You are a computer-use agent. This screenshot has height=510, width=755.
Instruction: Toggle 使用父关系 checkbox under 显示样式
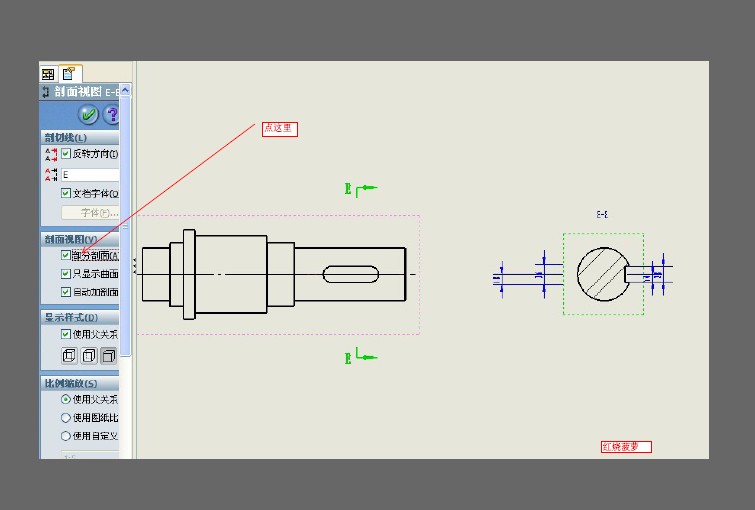[66, 334]
